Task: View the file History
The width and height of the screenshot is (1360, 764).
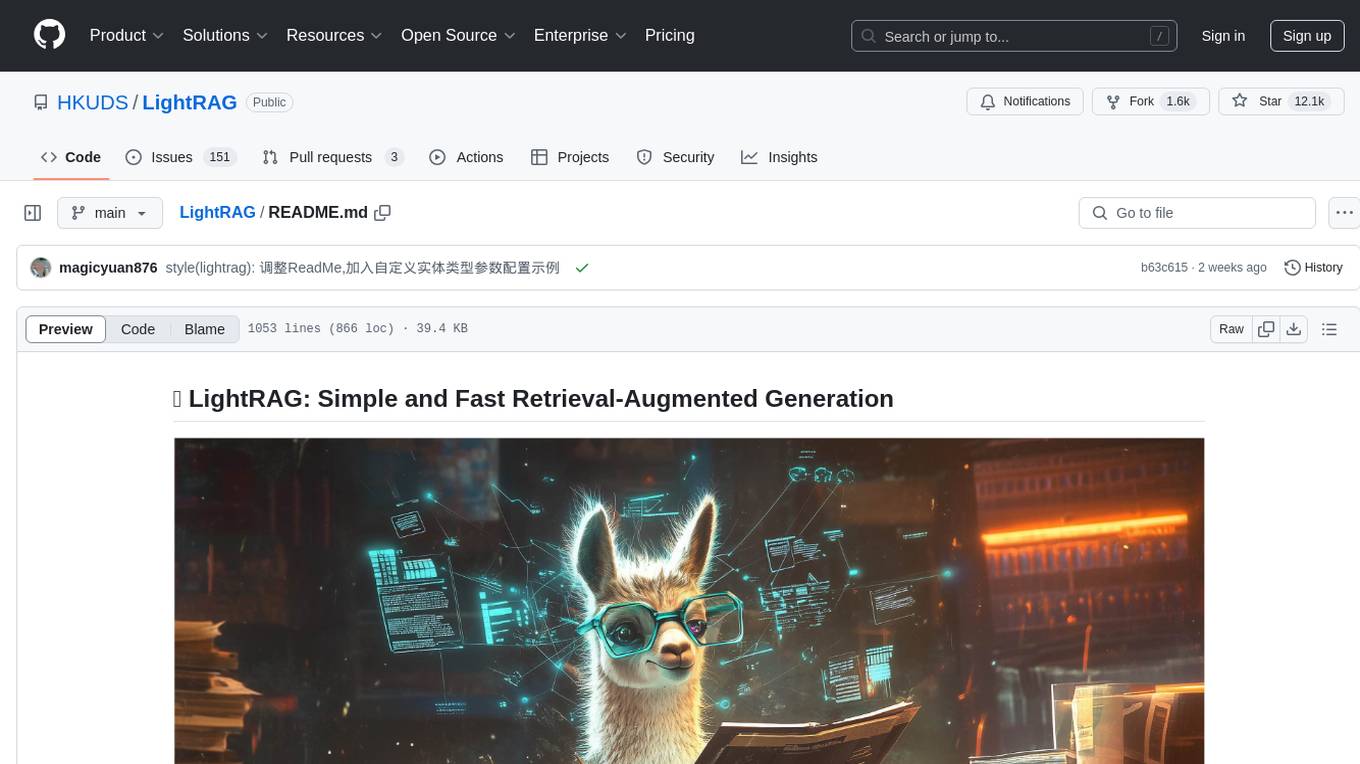Action: tap(1313, 268)
